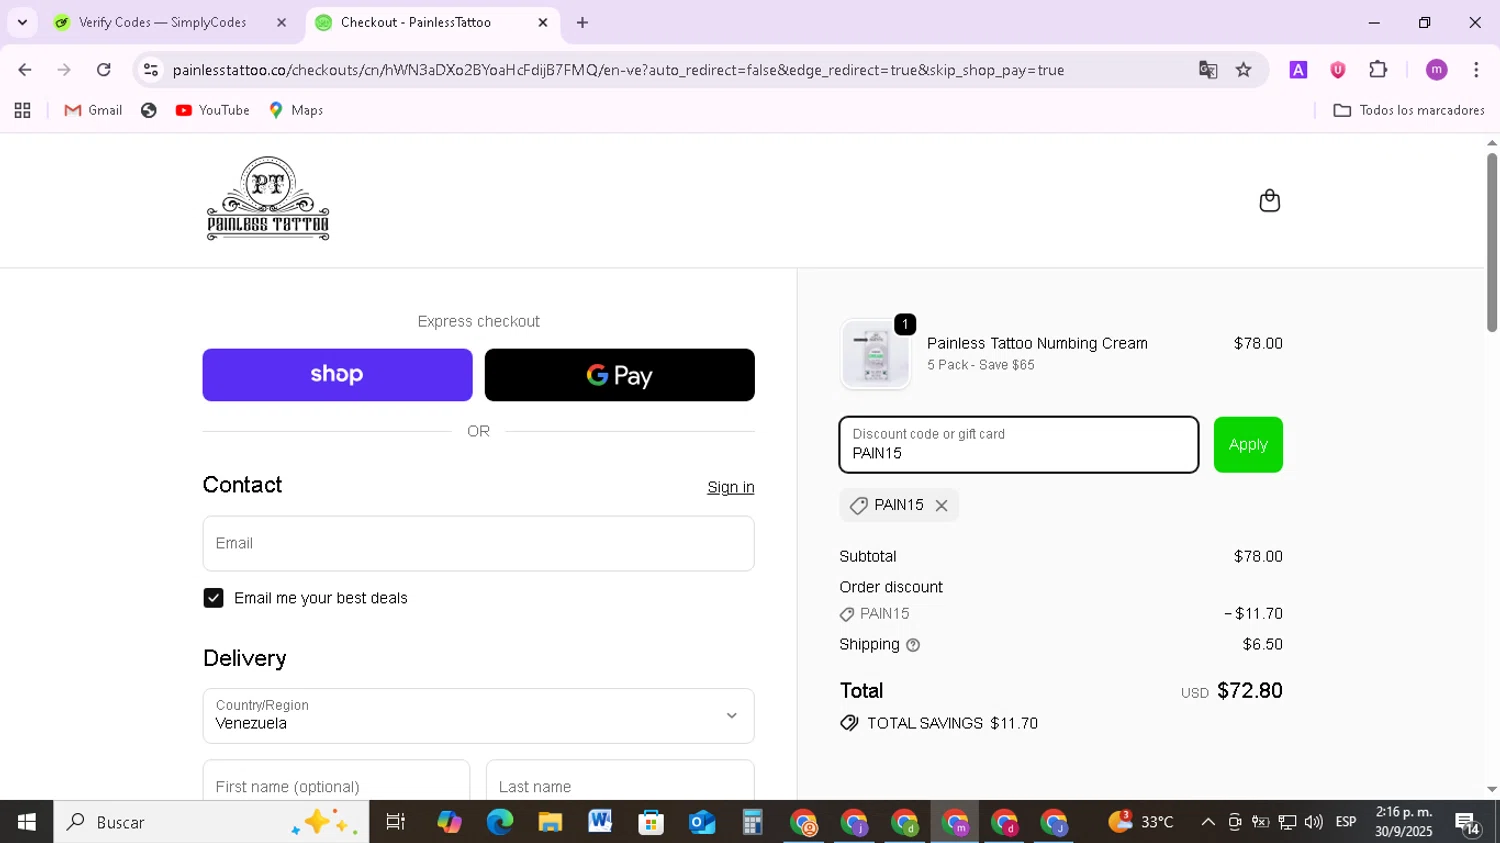
Task: Open the taskbar clock and date
Action: [1404, 822]
